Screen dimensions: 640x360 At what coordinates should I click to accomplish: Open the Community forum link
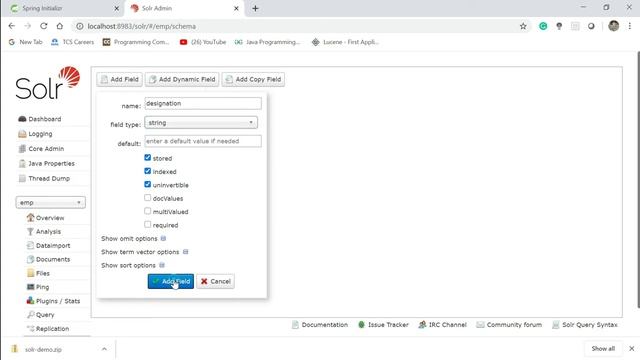[509, 325]
